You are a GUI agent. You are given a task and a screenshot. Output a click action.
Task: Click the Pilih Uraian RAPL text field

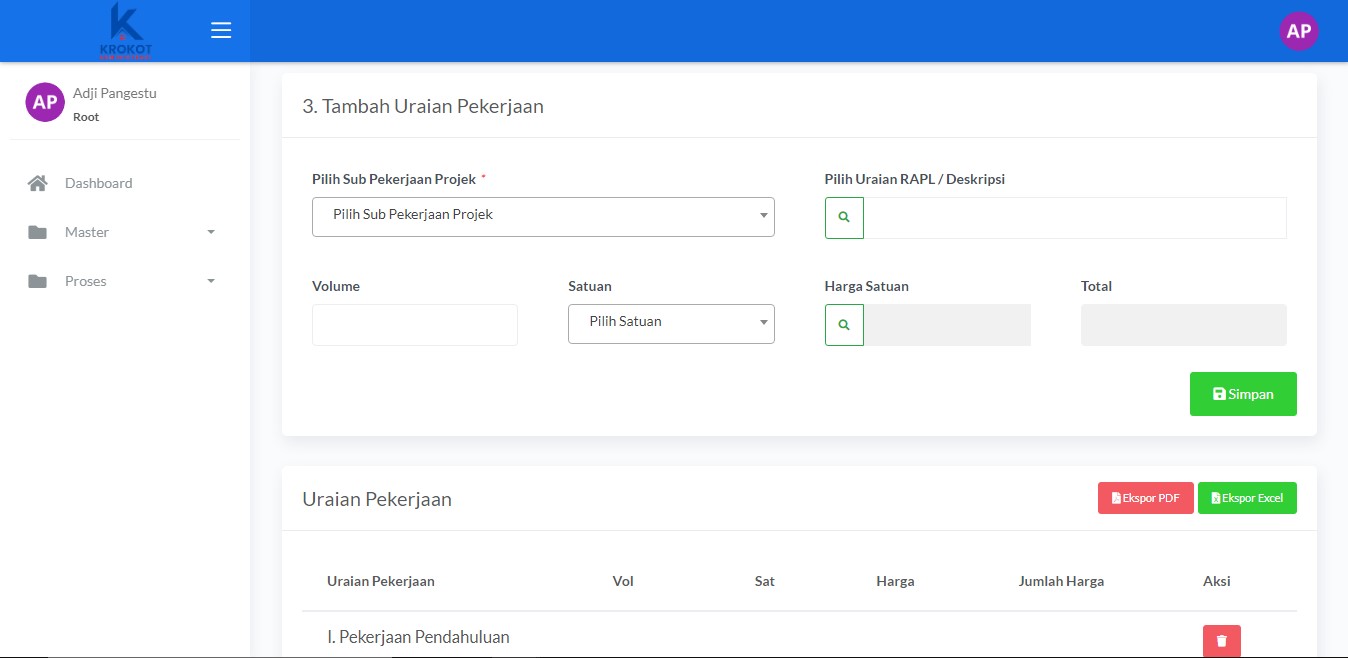1074,217
